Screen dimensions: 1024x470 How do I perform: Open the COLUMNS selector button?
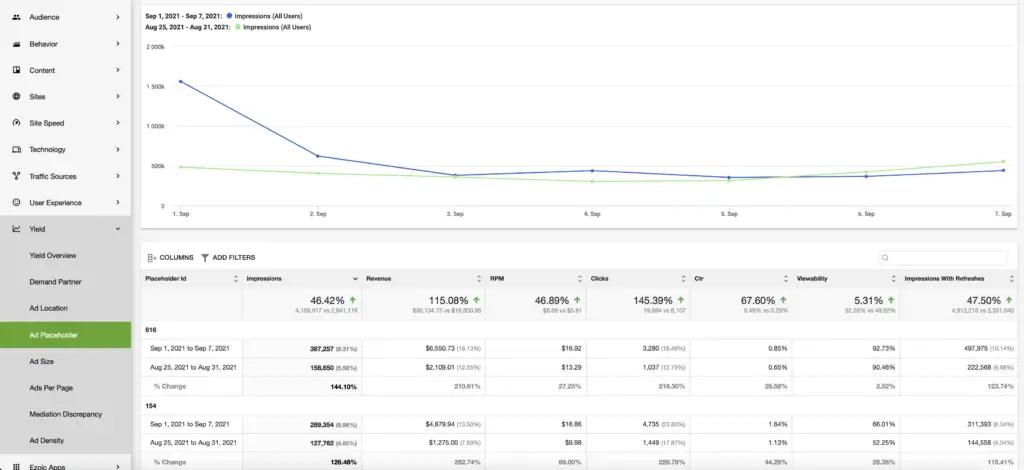point(170,258)
